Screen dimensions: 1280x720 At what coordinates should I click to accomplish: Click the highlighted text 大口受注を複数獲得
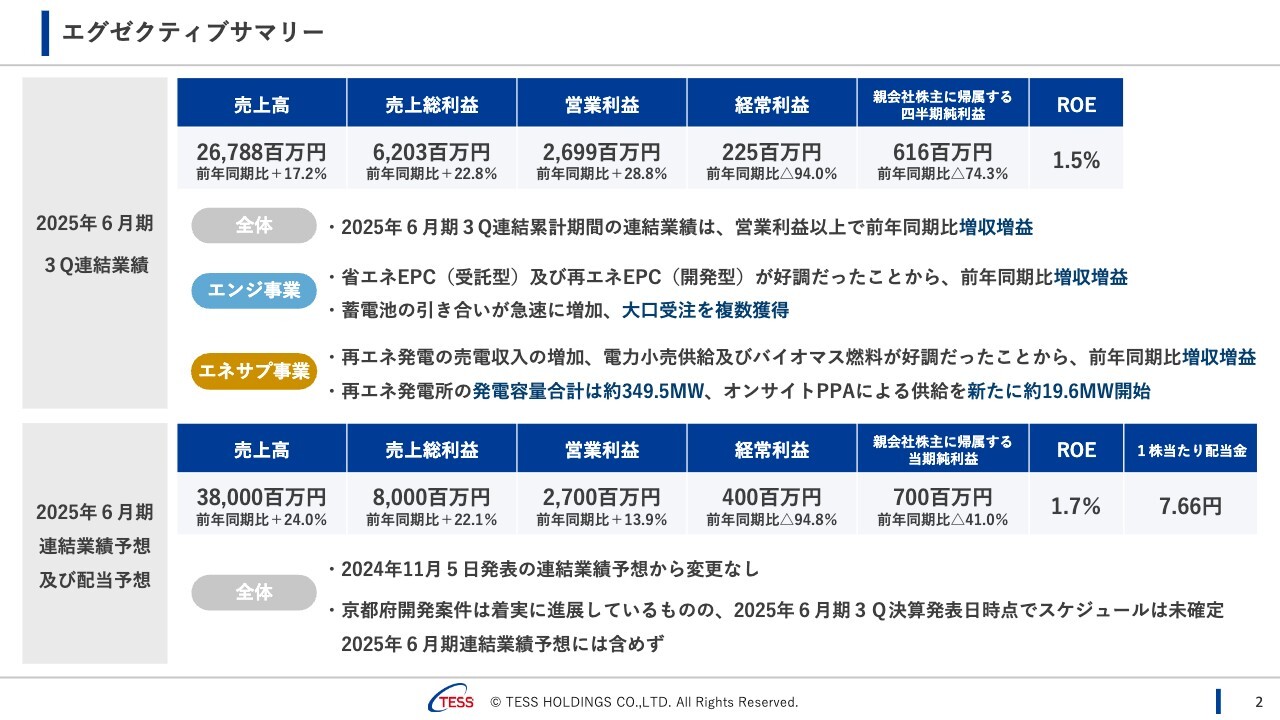[705, 310]
